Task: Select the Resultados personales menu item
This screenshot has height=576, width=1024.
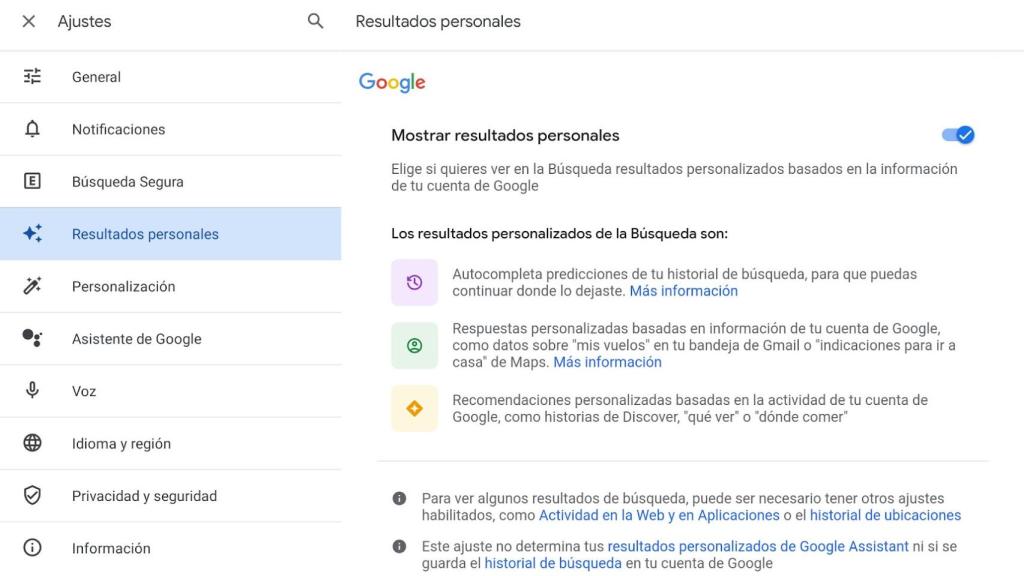Action: pyautogui.click(x=170, y=234)
